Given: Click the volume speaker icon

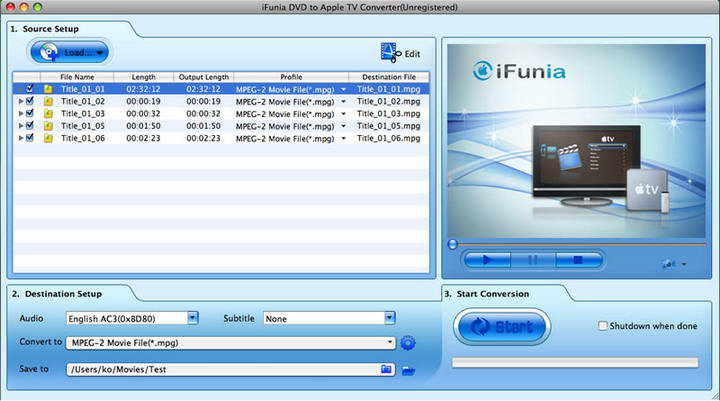Looking at the screenshot, I should 667,264.
